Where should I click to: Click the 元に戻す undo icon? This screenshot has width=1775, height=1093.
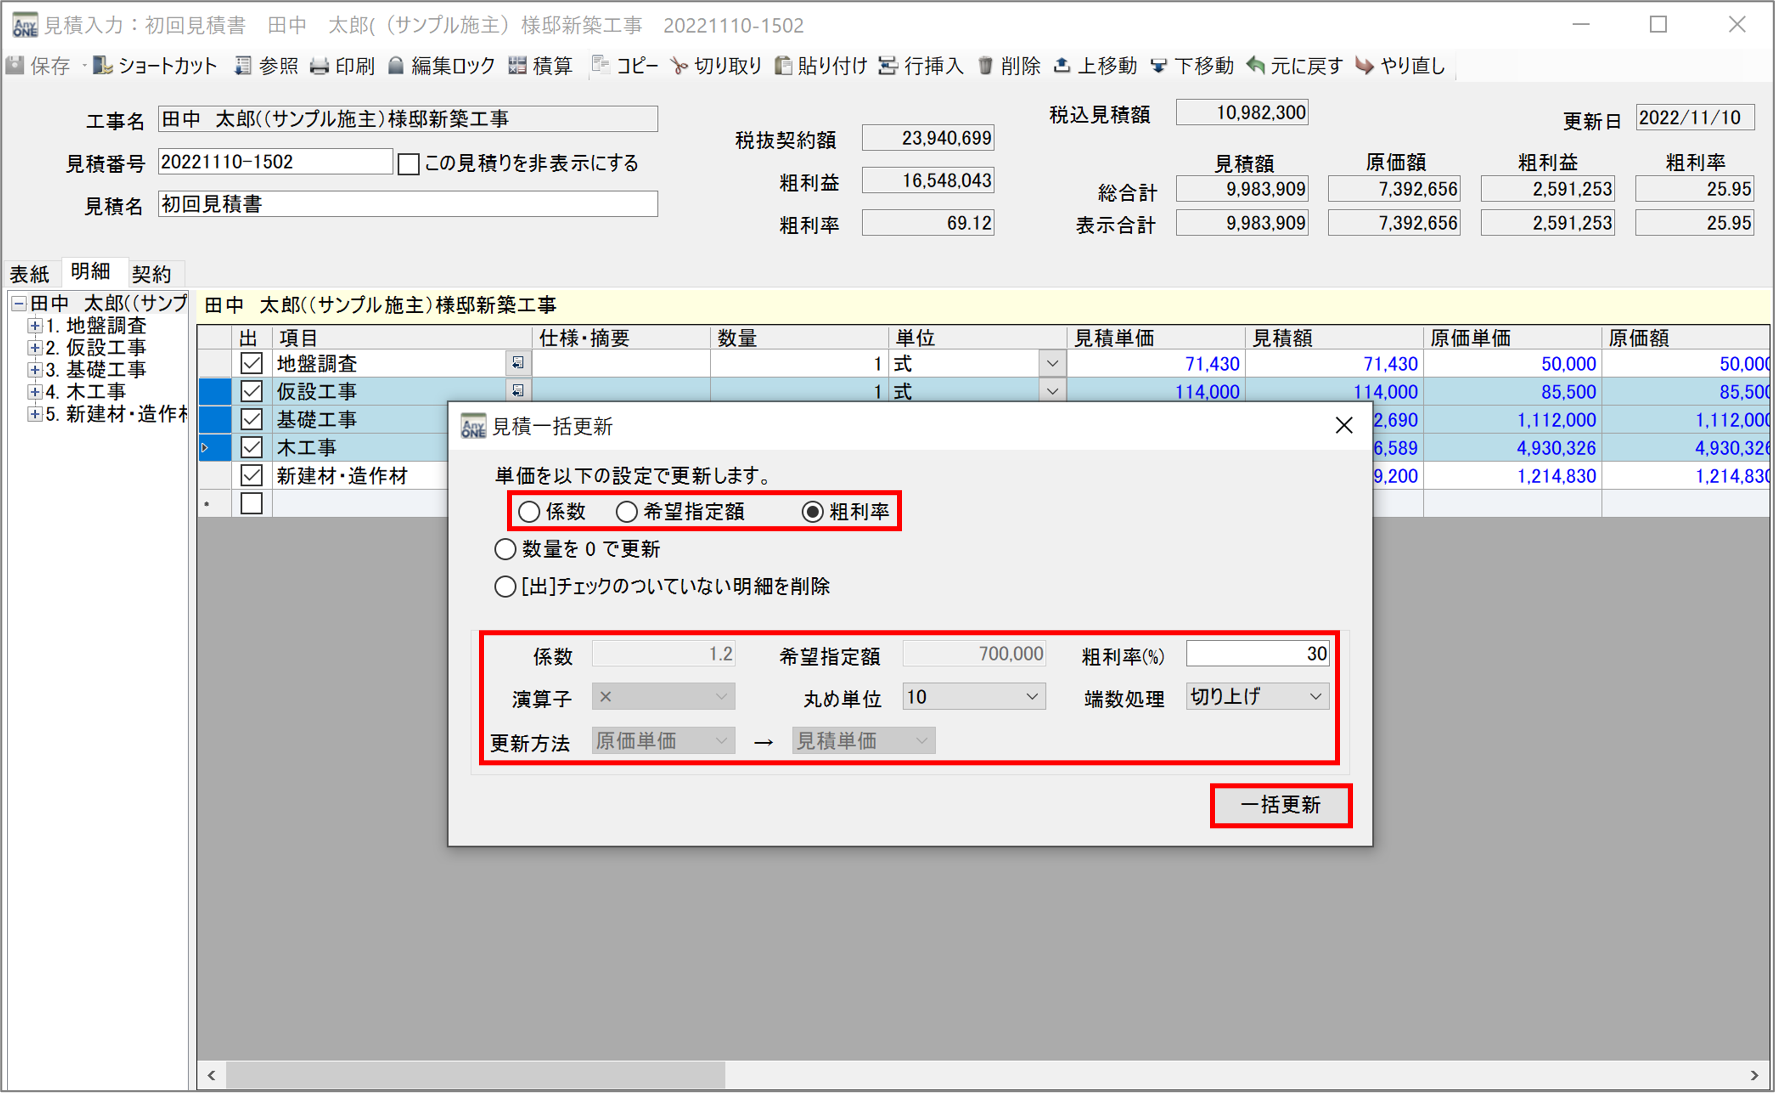pyautogui.click(x=1256, y=66)
